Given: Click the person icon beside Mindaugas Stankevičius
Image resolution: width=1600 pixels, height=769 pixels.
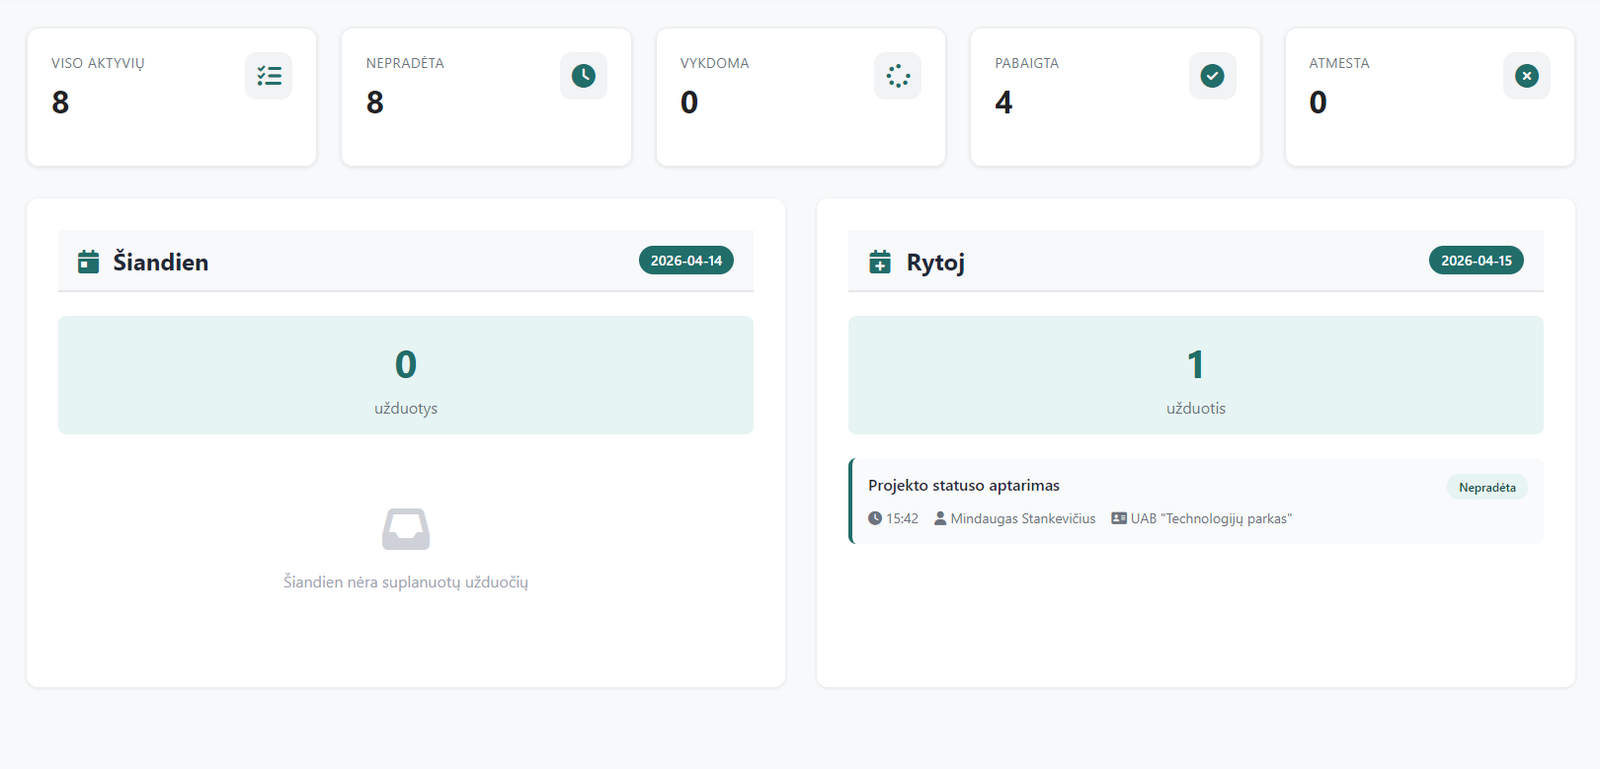Looking at the screenshot, I should 940,519.
